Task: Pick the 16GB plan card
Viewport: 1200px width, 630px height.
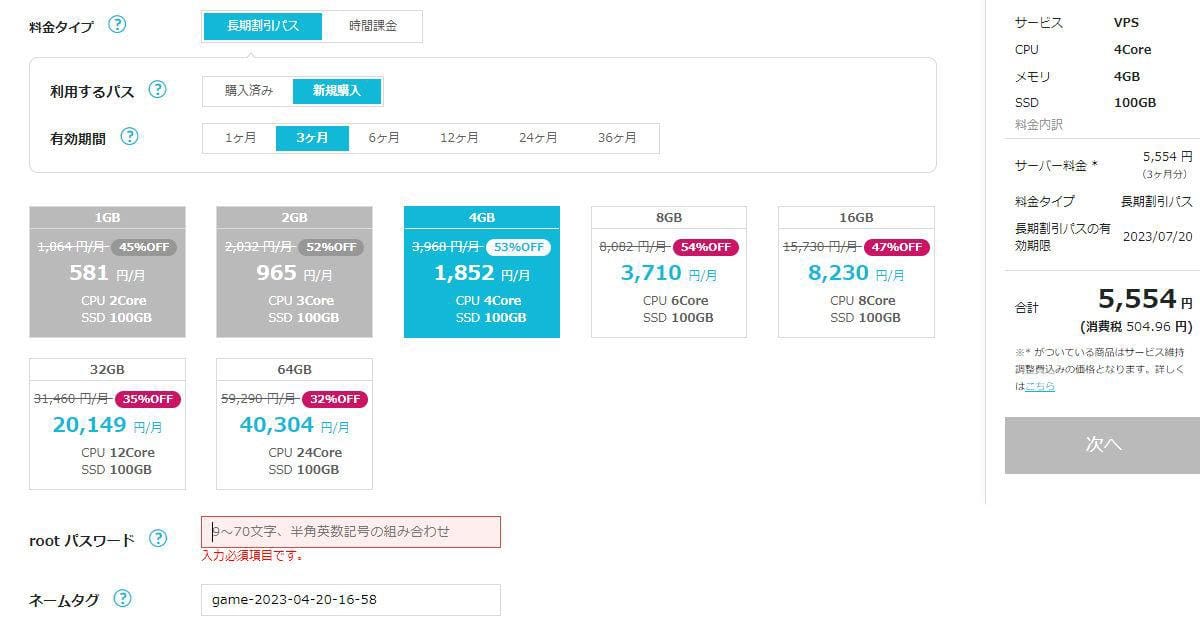Action: [856, 272]
